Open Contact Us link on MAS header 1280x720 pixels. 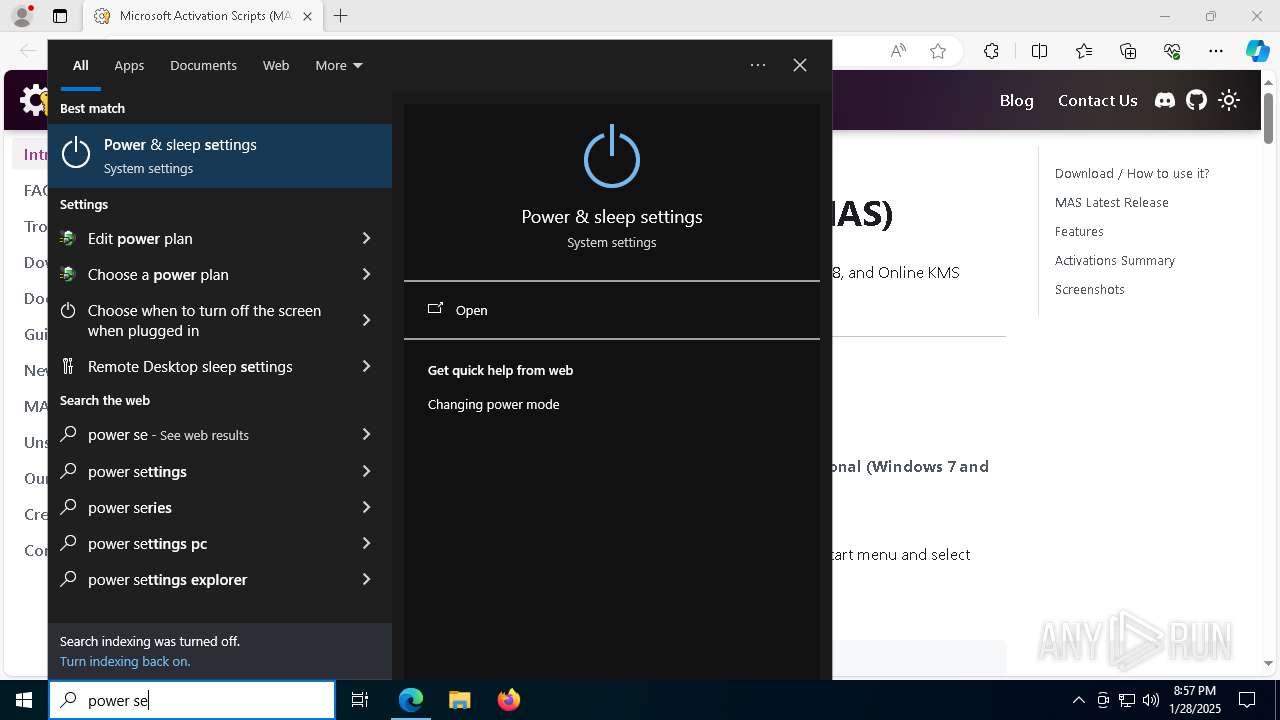pyautogui.click(x=1097, y=100)
